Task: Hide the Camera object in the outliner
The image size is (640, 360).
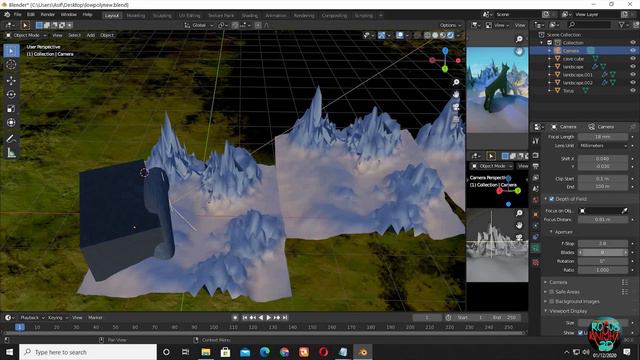Action: [633, 51]
